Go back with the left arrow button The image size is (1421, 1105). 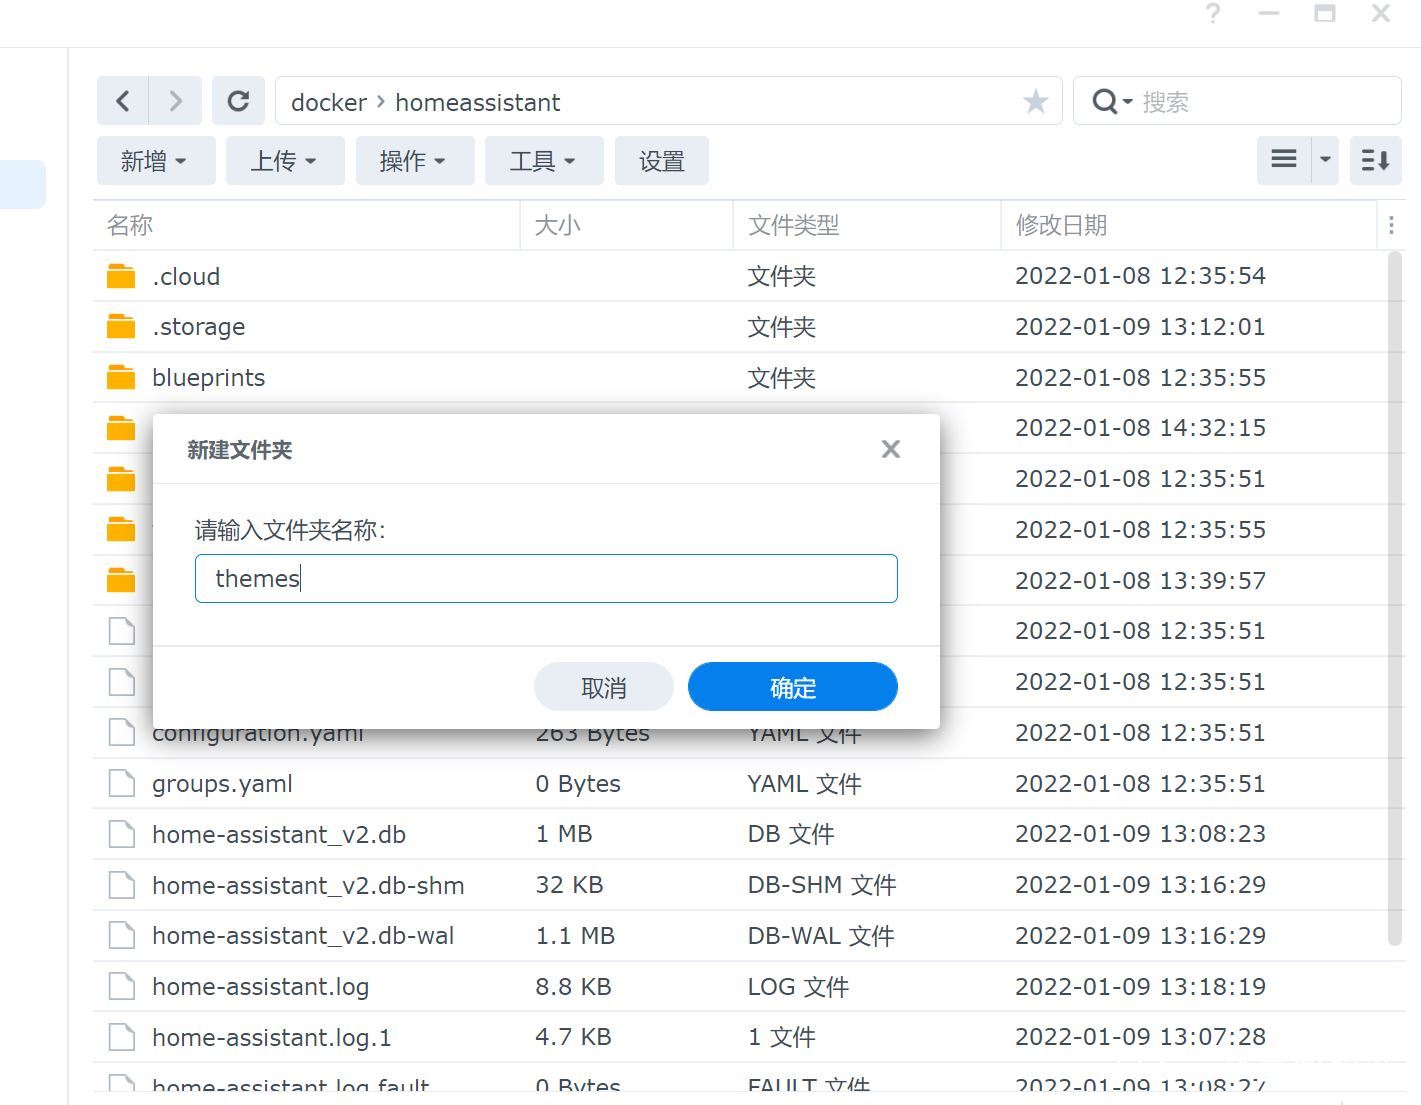(x=123, y=101)
